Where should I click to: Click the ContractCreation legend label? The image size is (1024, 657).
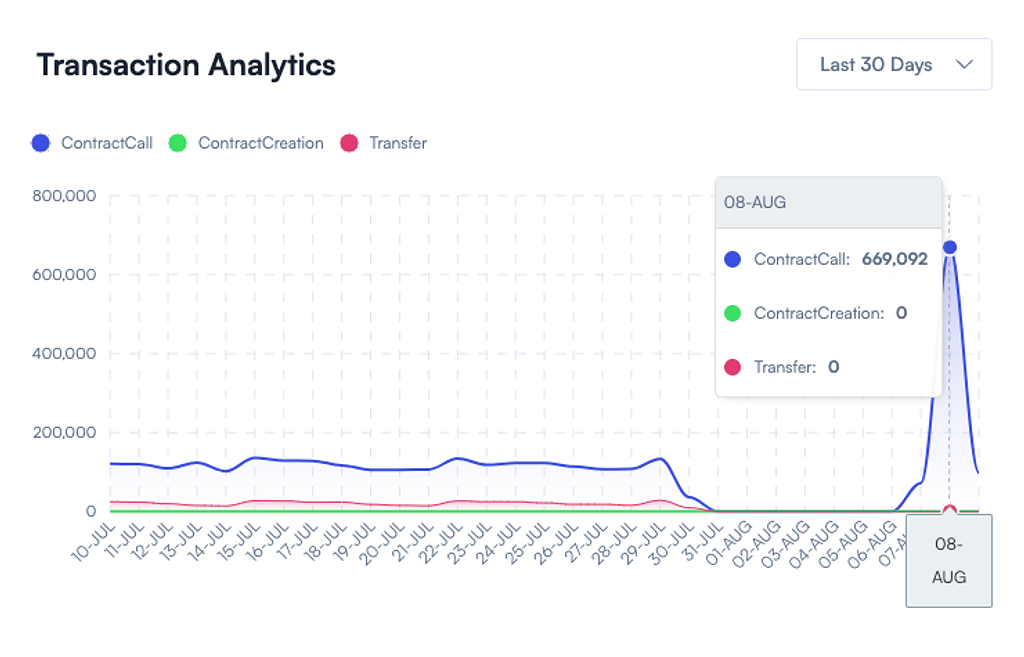click(260, 143)
